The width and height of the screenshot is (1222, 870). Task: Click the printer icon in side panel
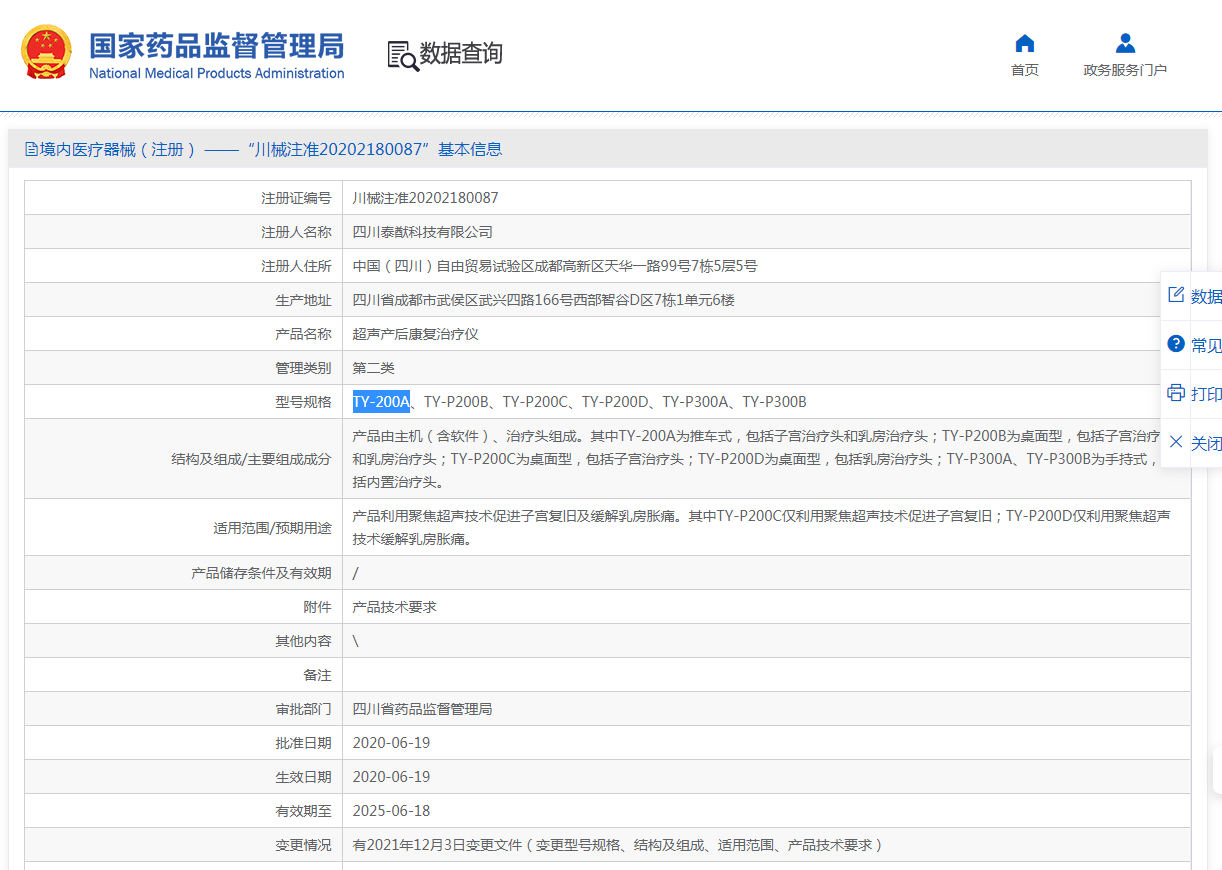1176,393
